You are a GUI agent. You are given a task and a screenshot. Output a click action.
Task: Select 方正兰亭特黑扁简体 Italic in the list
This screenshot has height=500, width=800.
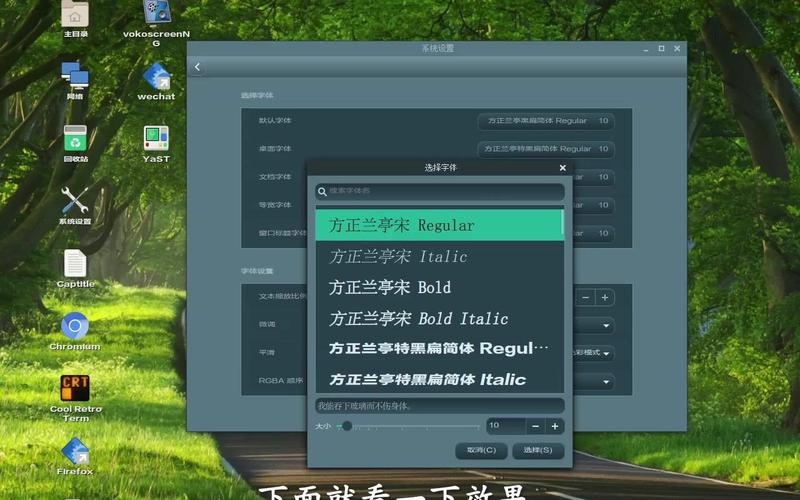coord(438,379)
